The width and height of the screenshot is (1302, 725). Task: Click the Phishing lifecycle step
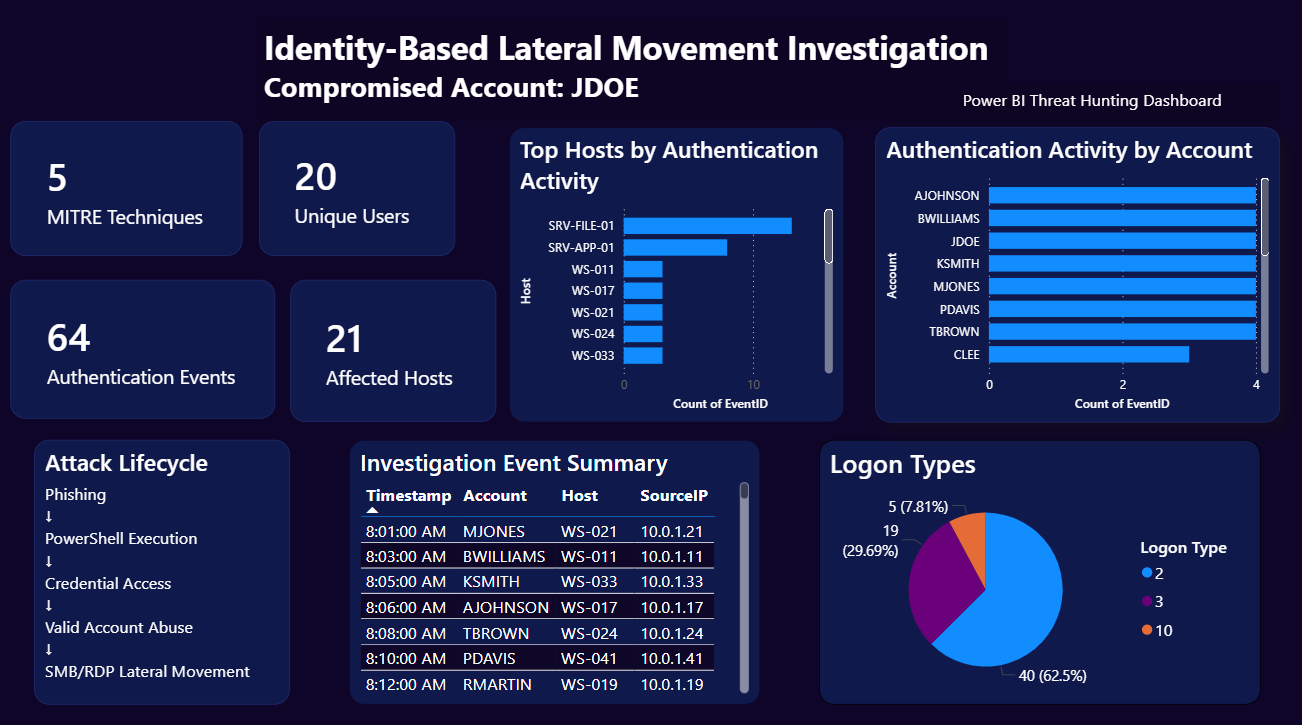point(75,495)
